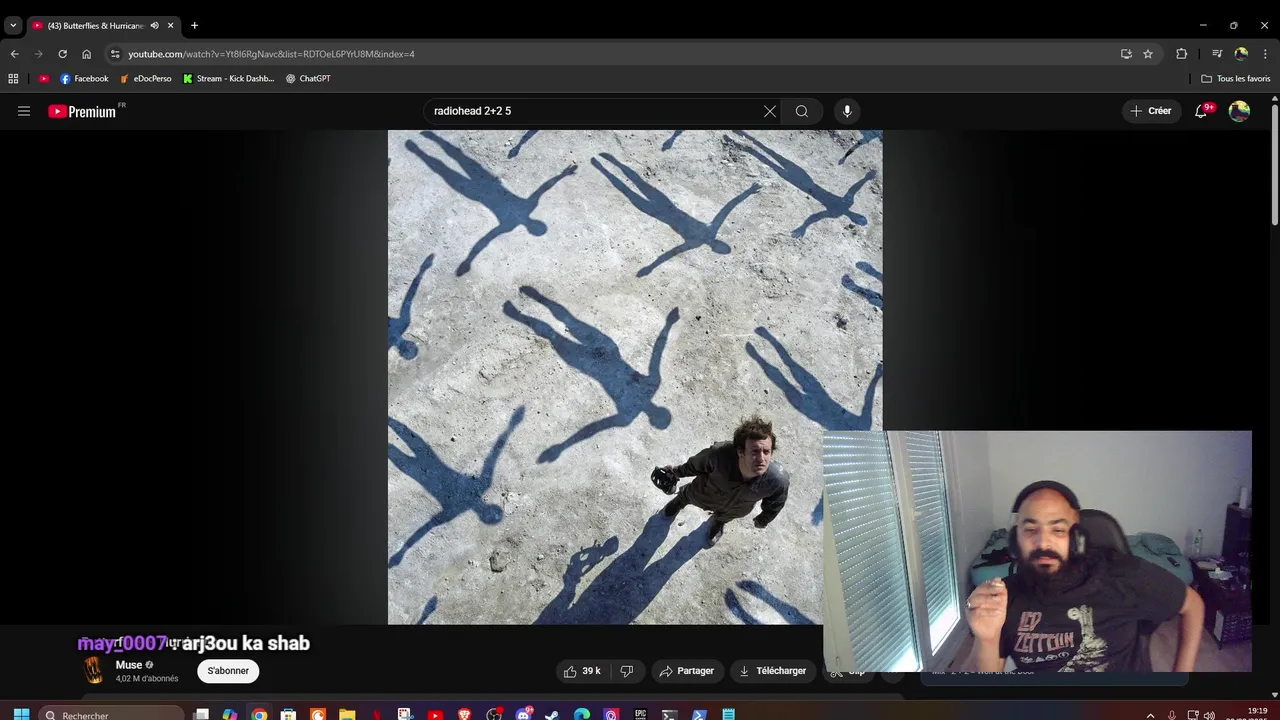This screenshot has height=720, width=1280.
Task: Expand the tab search dropdown arrow
Action: click(x=13, y=25)
